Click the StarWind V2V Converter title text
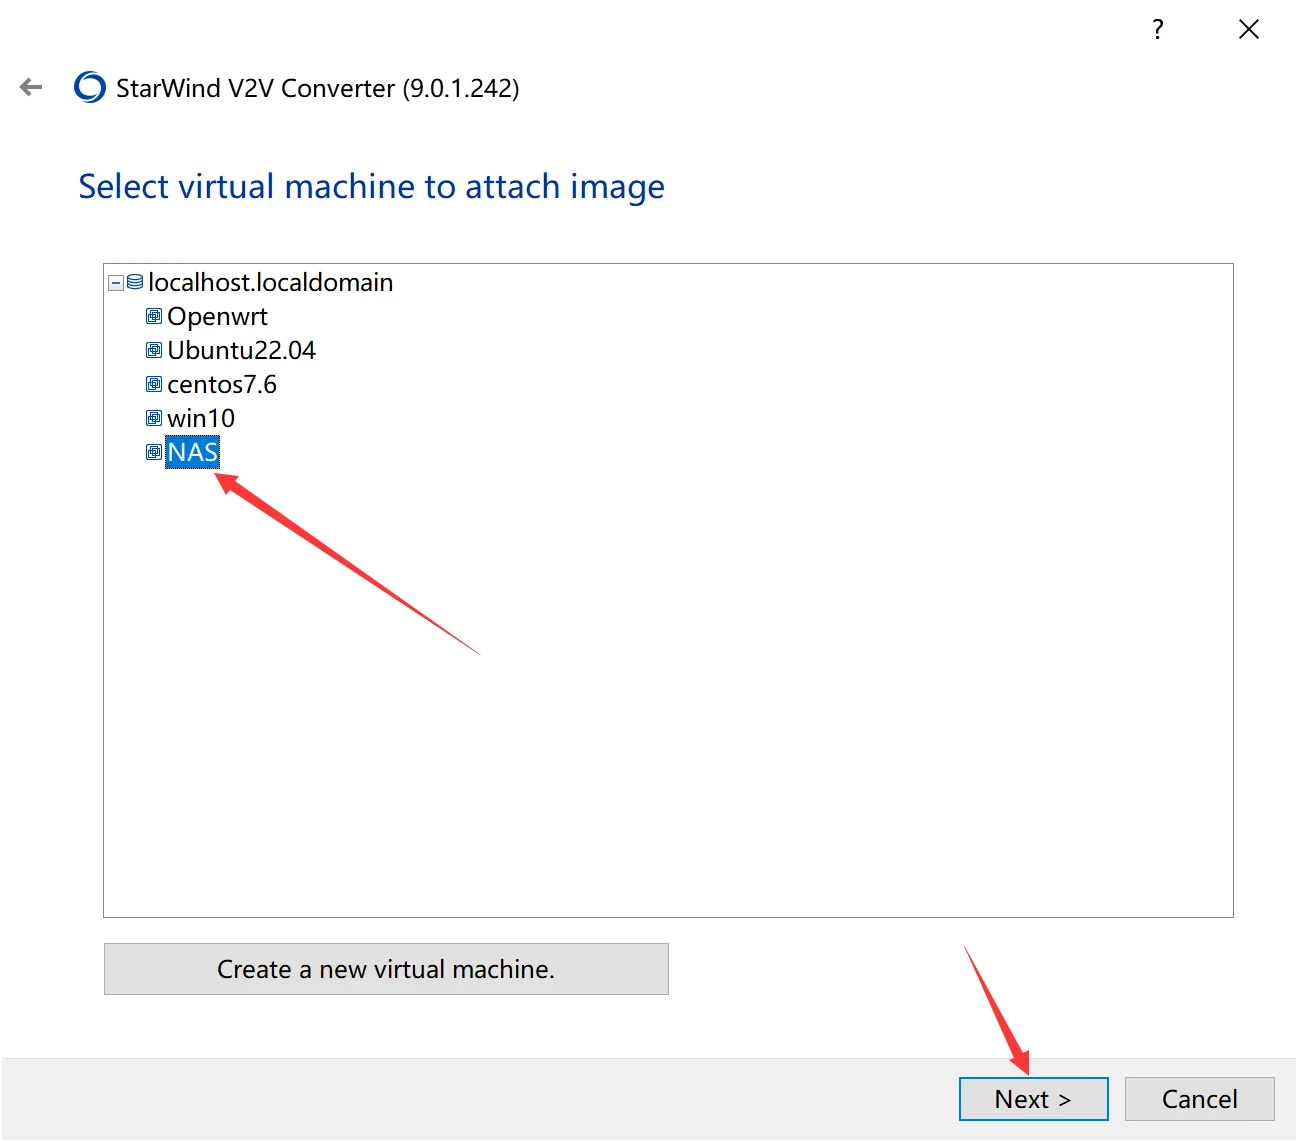The image size is (1298, 1142). (317, 89)
